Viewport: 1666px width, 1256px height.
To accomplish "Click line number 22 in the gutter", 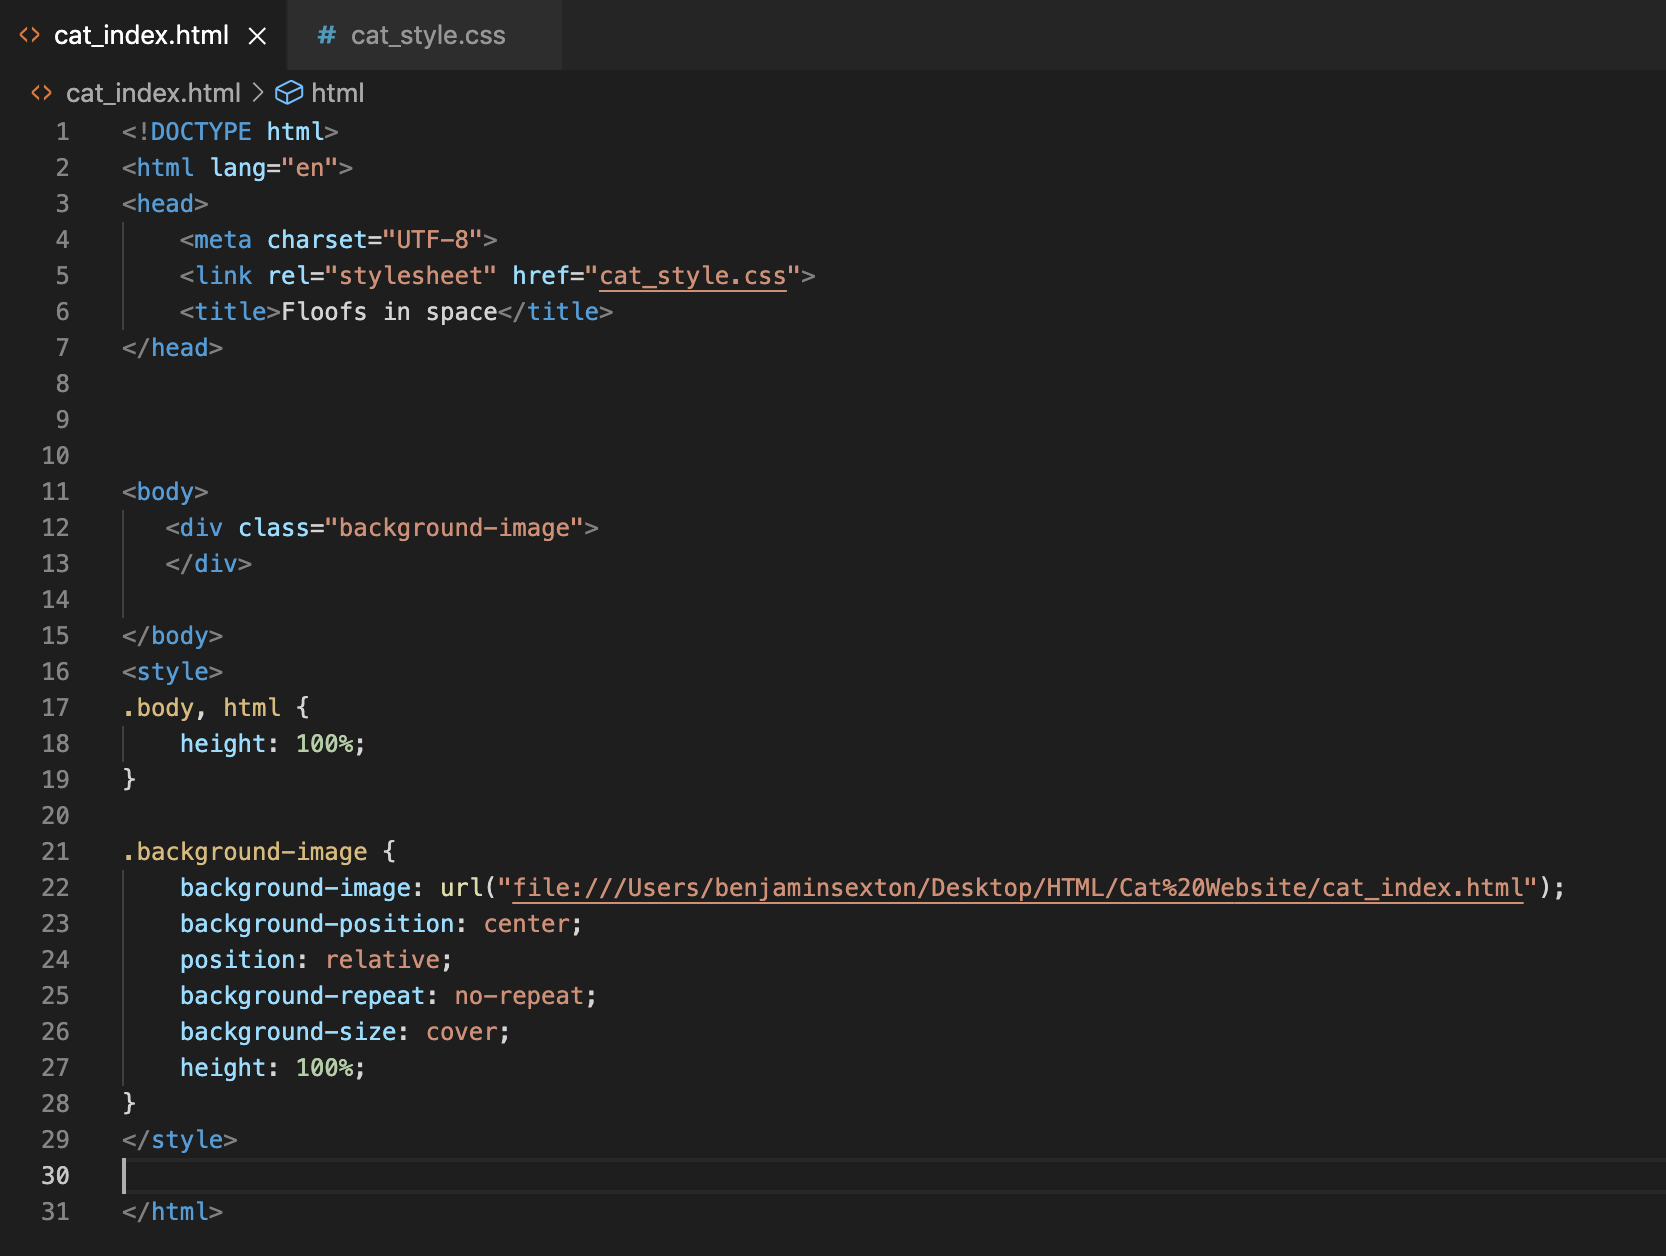I will 55,887.
